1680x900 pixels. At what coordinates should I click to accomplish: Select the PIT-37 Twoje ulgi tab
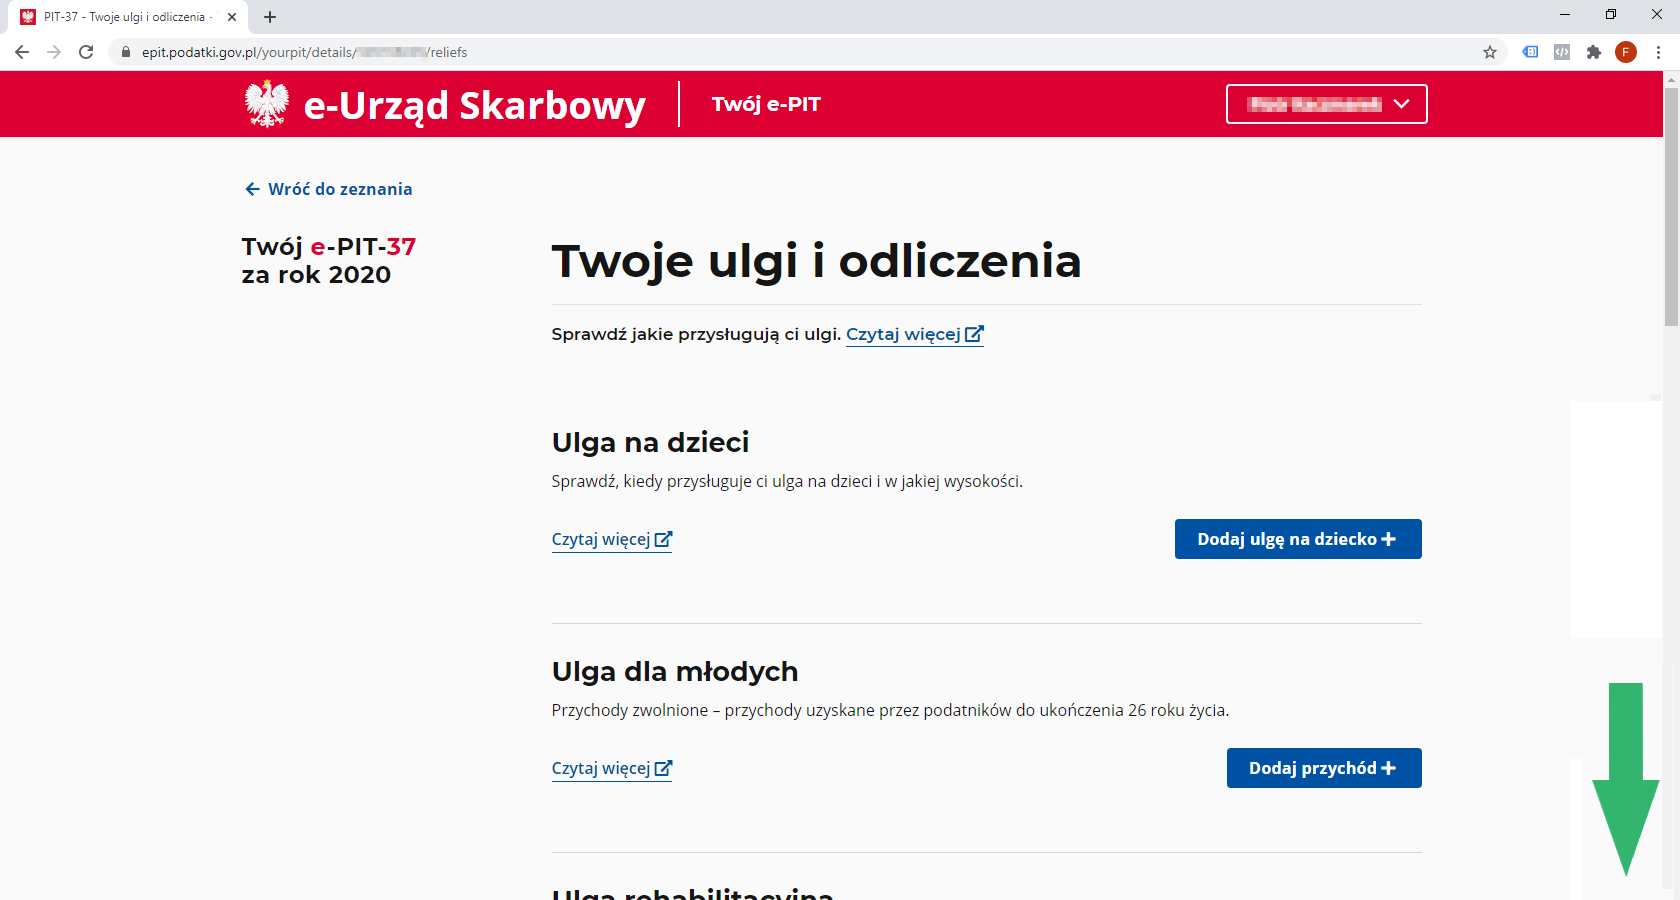click(x=128, y=17)
